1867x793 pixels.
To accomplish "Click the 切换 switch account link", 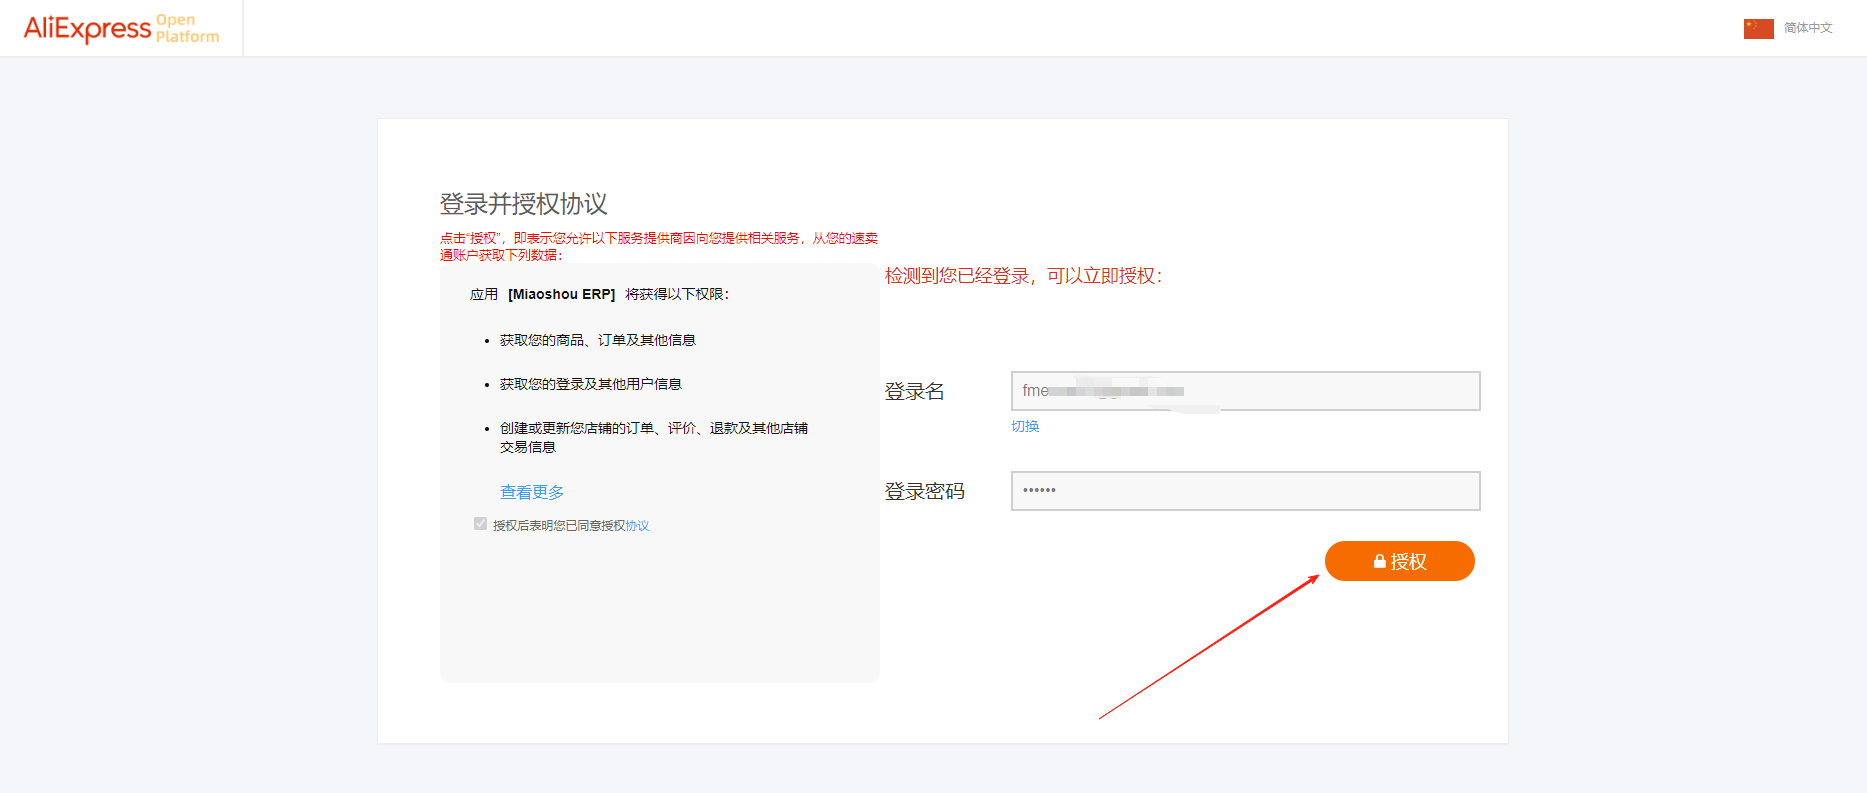I will pyautogui.click(x=1025, y=426).
